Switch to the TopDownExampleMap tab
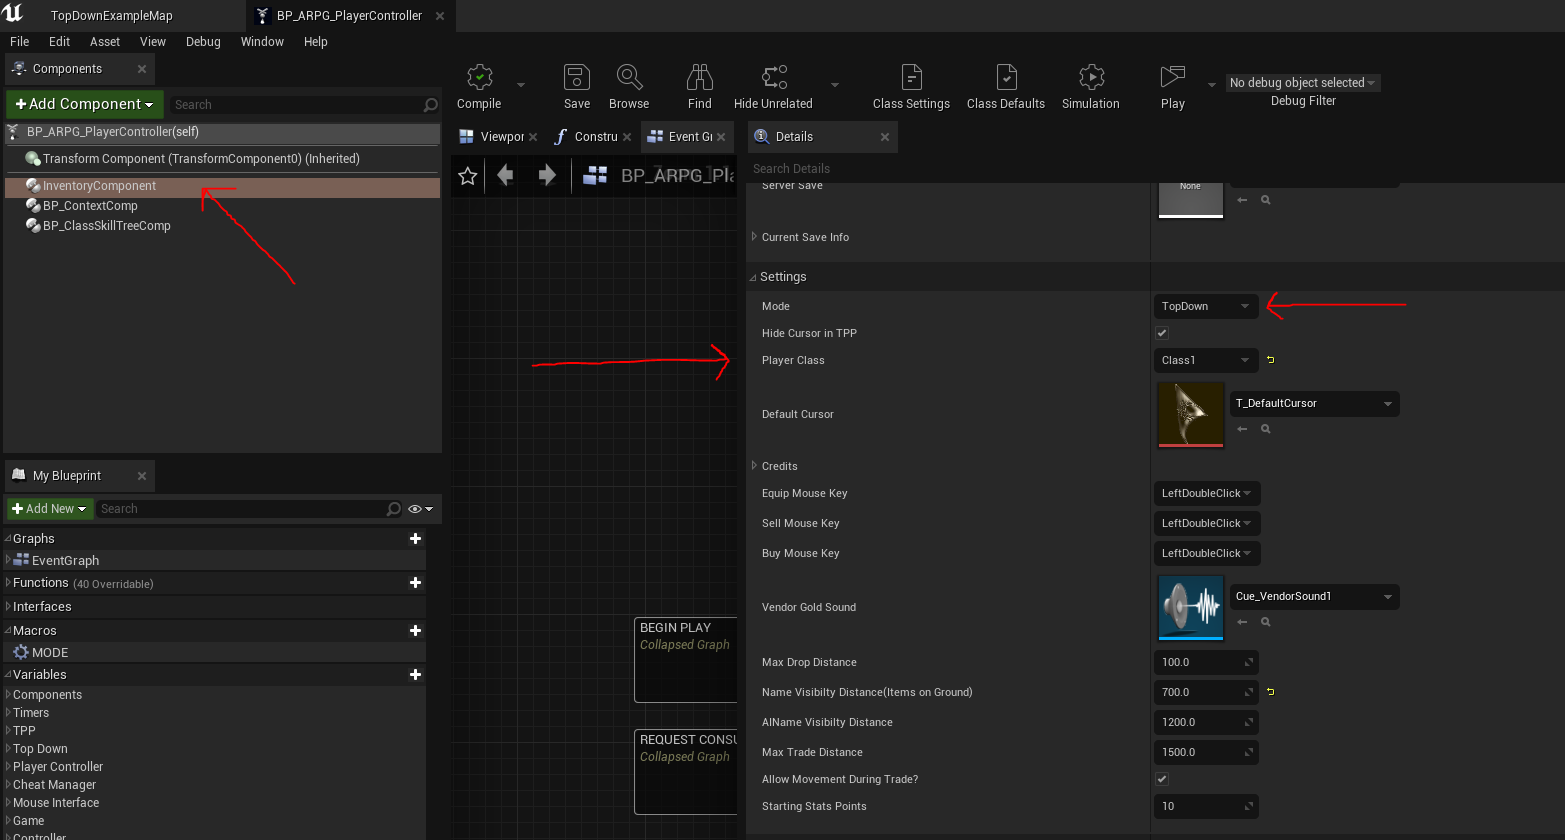 point(112,16)
